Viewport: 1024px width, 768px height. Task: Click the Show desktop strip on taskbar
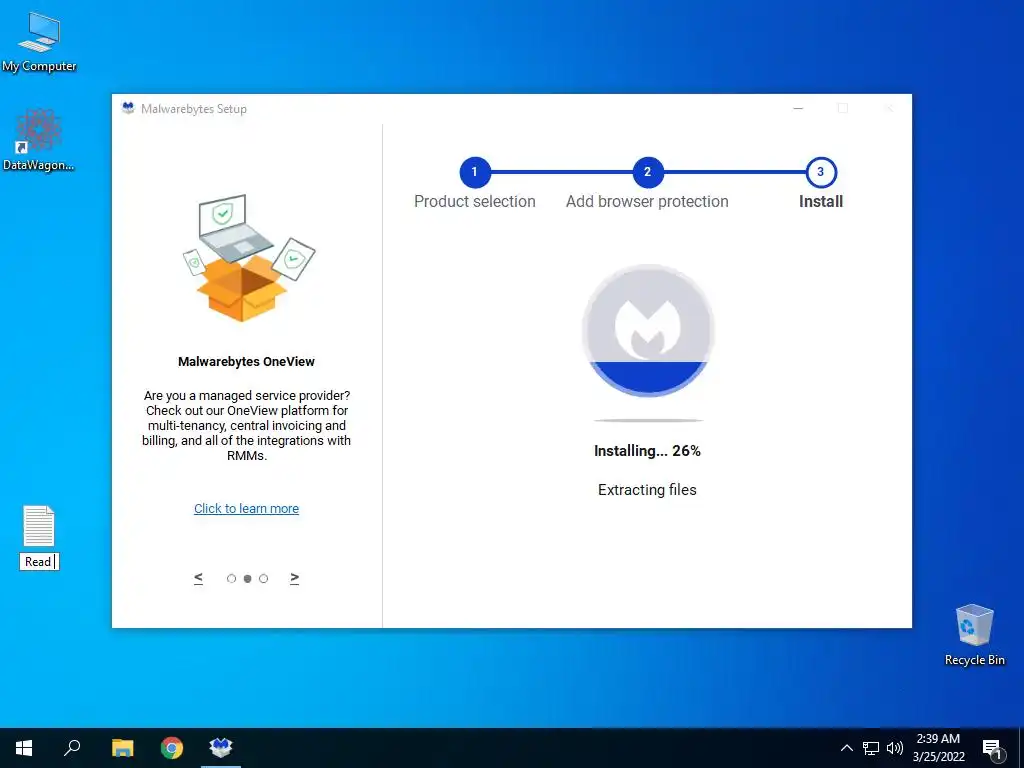(1021, 748)
